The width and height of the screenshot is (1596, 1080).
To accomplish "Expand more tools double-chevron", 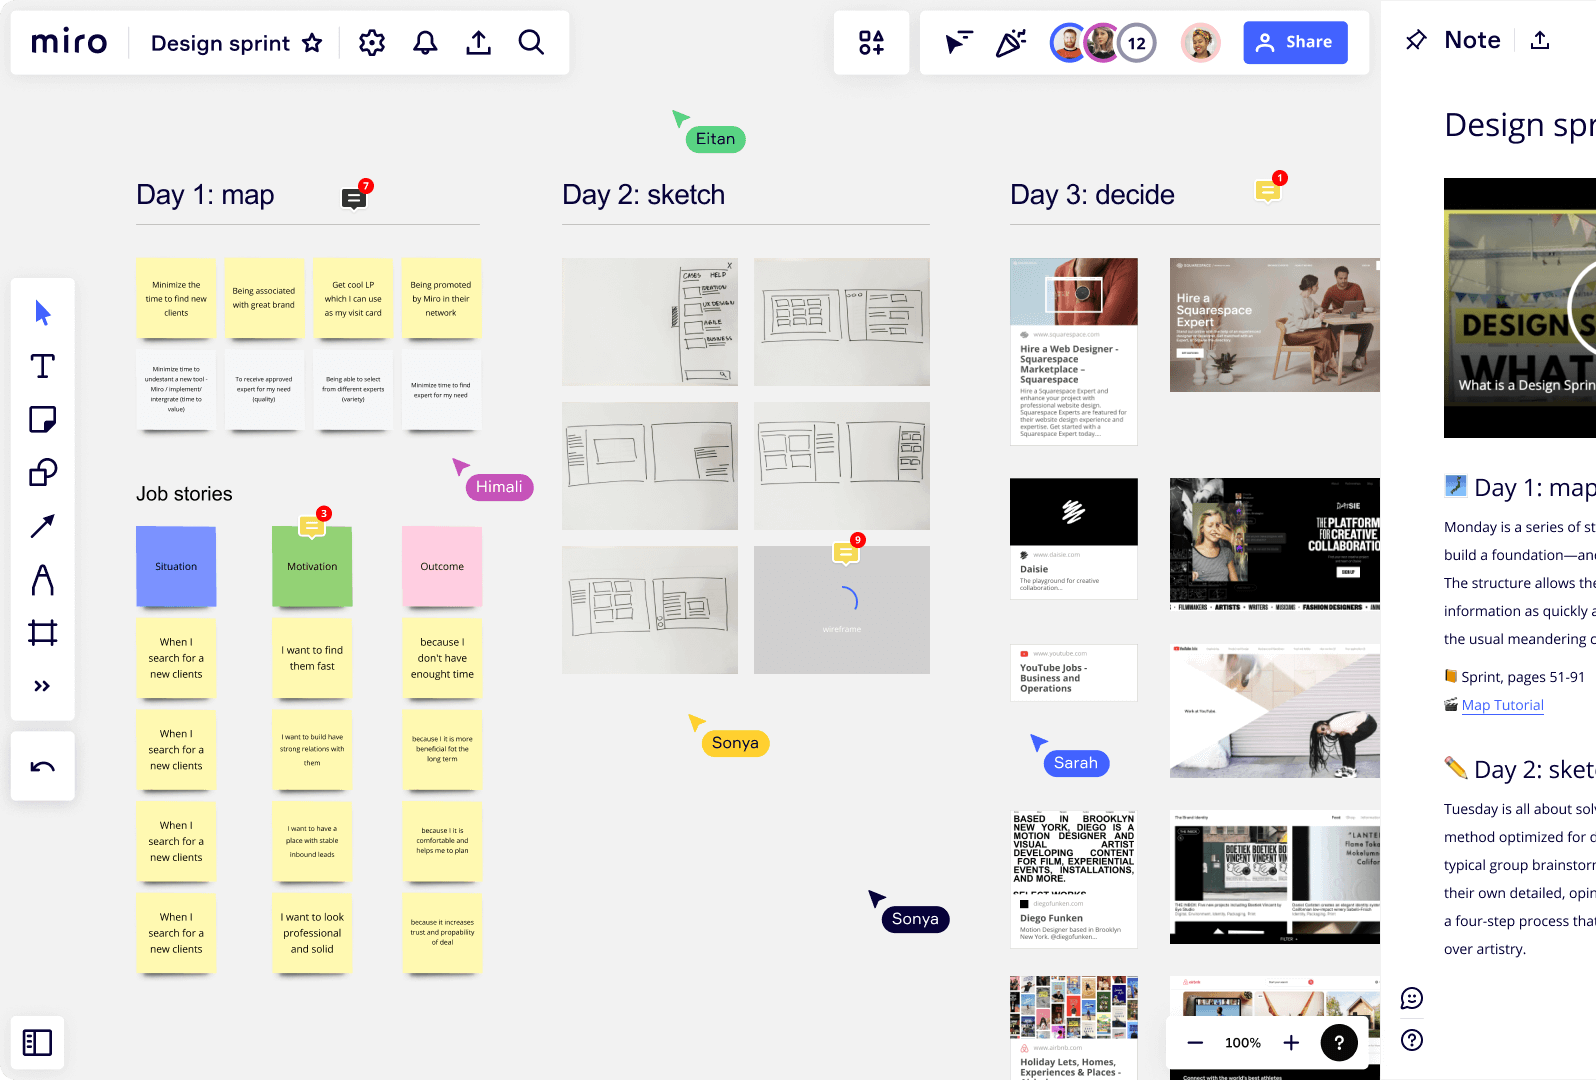I will pyautogui.click(x=42, y=686).
